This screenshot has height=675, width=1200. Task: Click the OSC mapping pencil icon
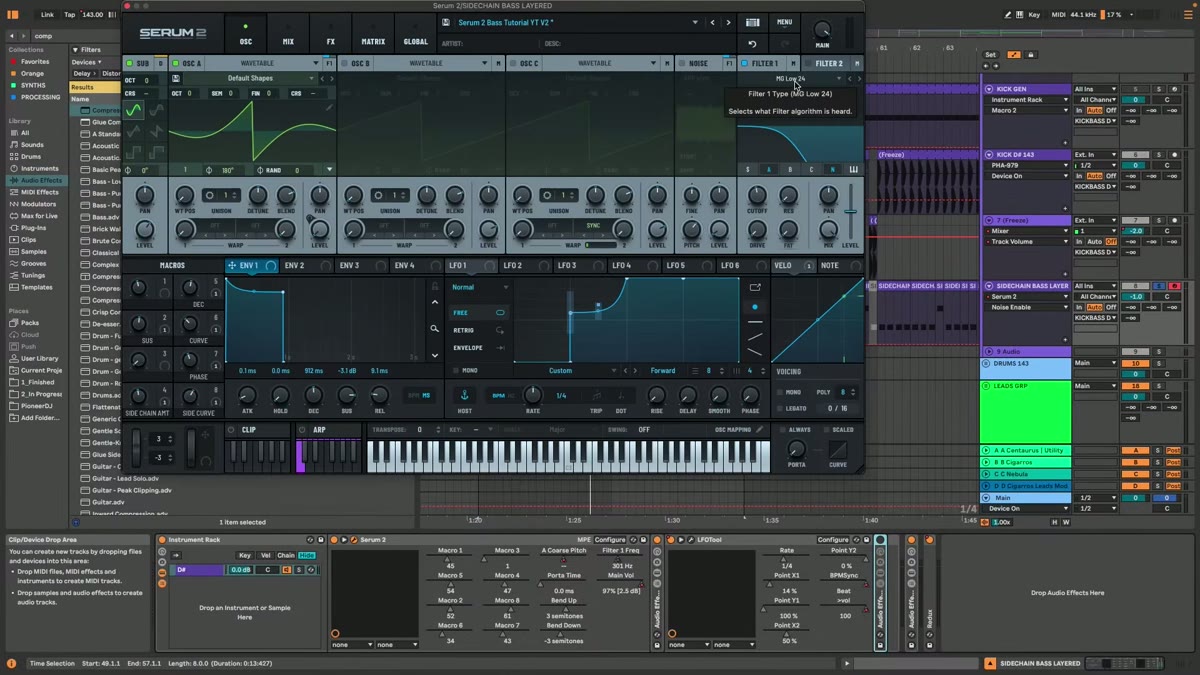(760, 430)
